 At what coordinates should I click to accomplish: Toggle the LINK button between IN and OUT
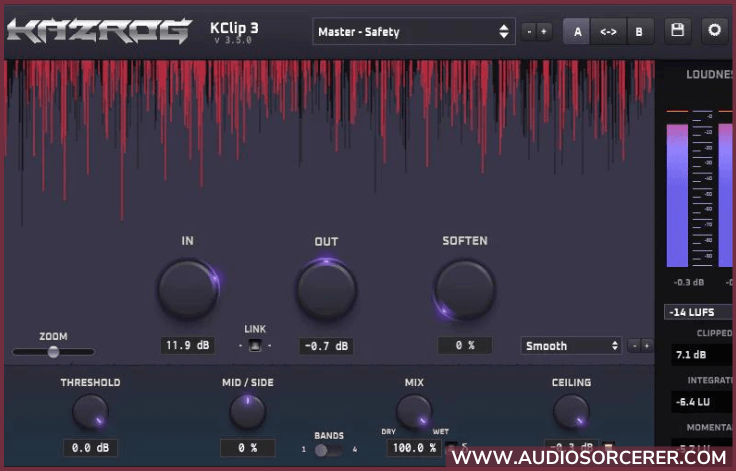[255, 346]
